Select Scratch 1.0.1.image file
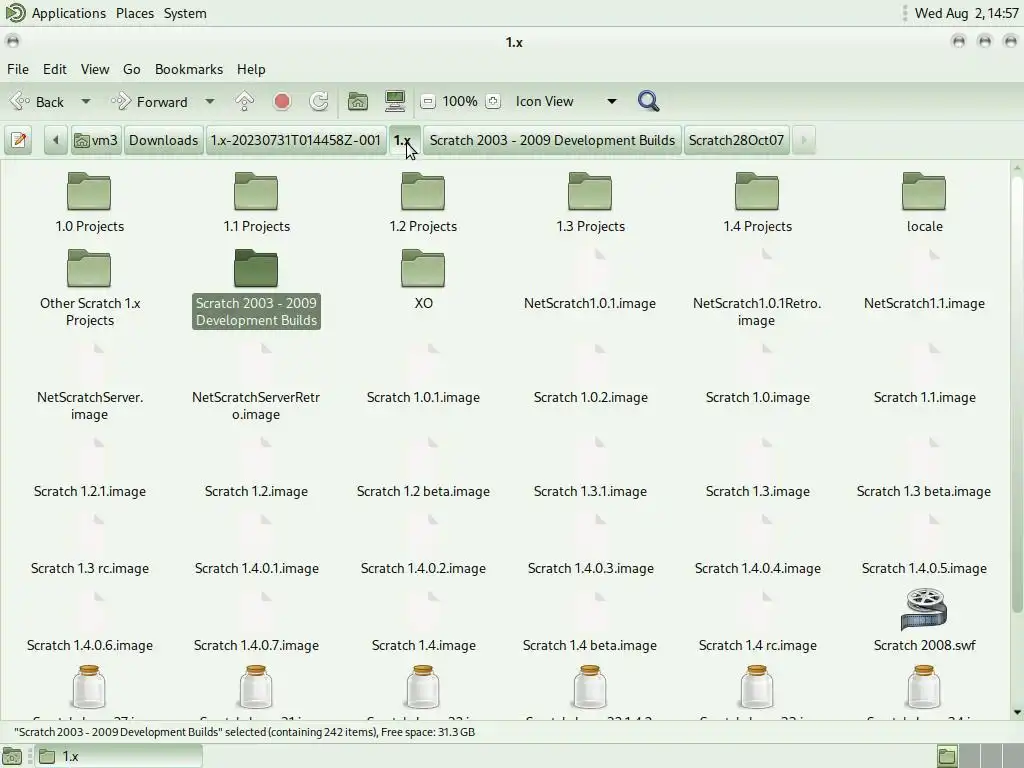Image resolution: width=1024 pixels, height=768 pixels. 423,397
